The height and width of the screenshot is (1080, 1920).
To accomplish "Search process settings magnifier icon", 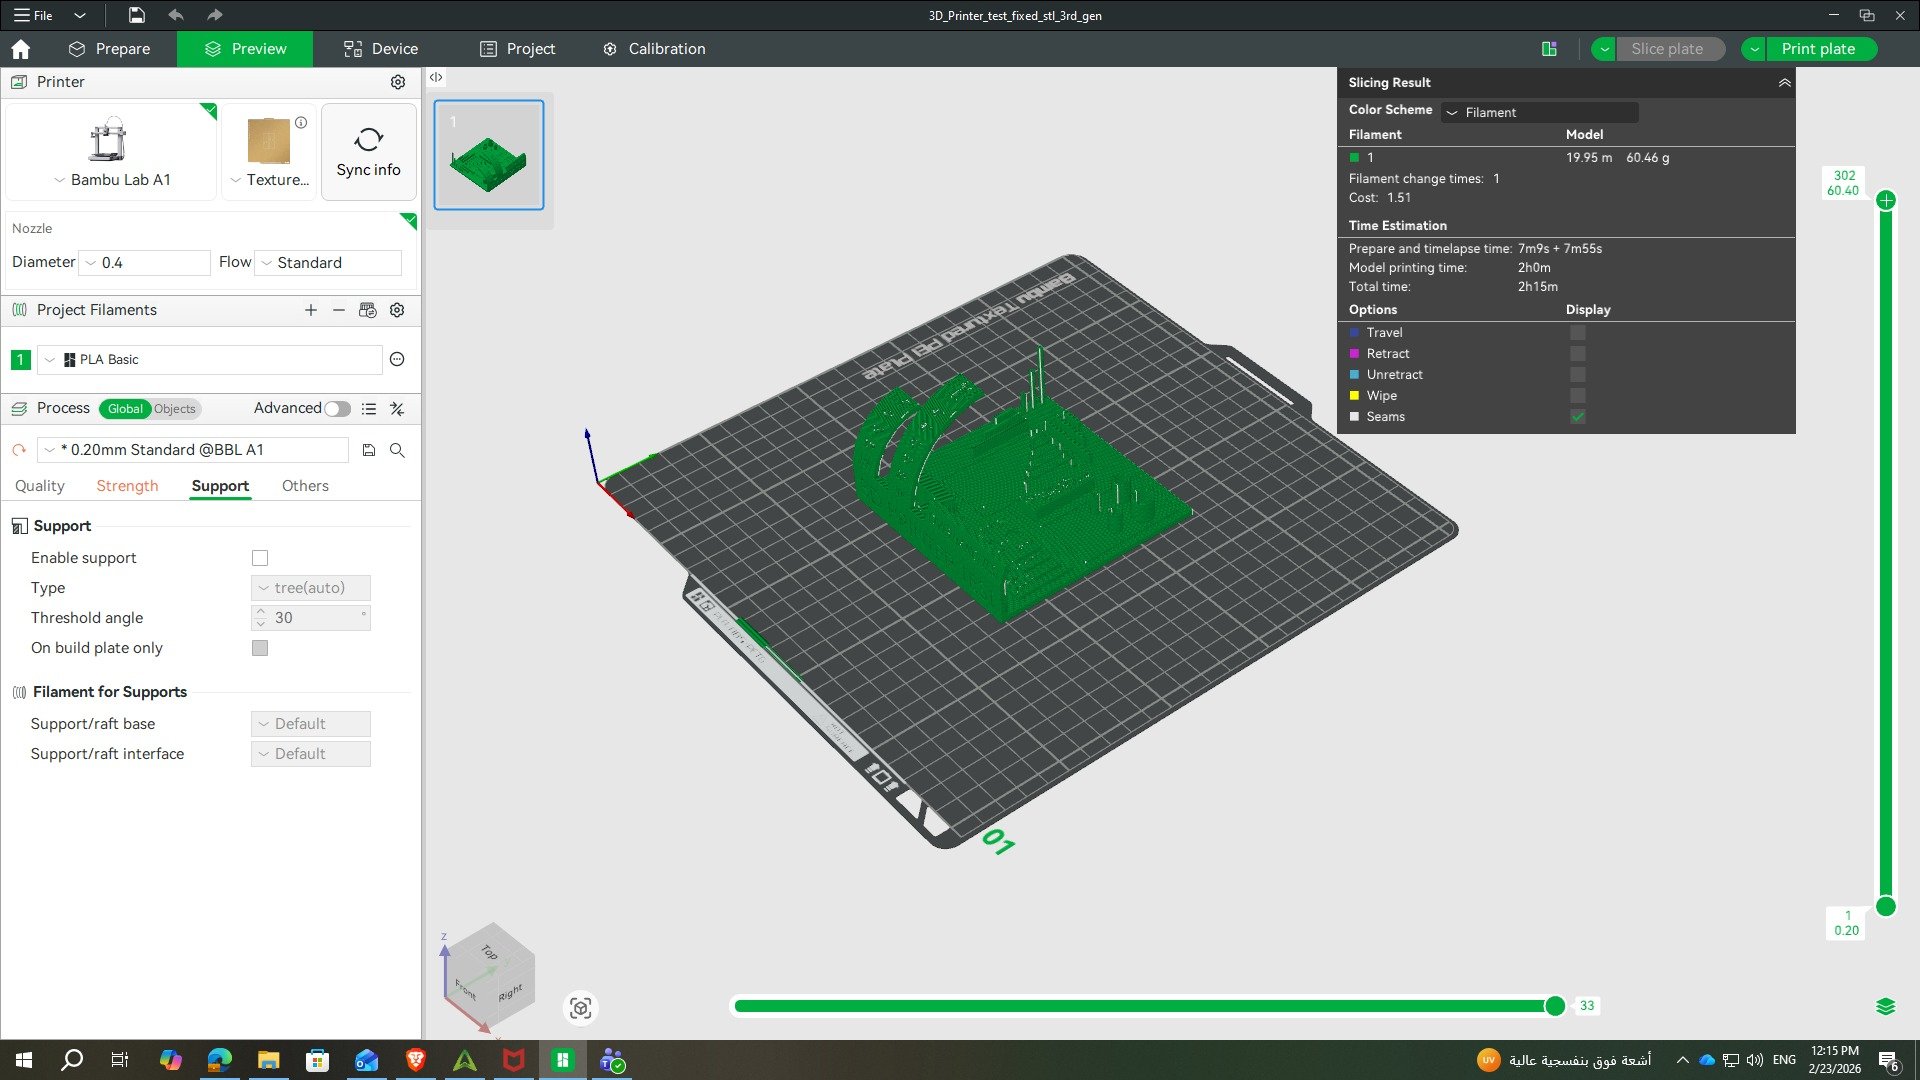I will [397, 451].
